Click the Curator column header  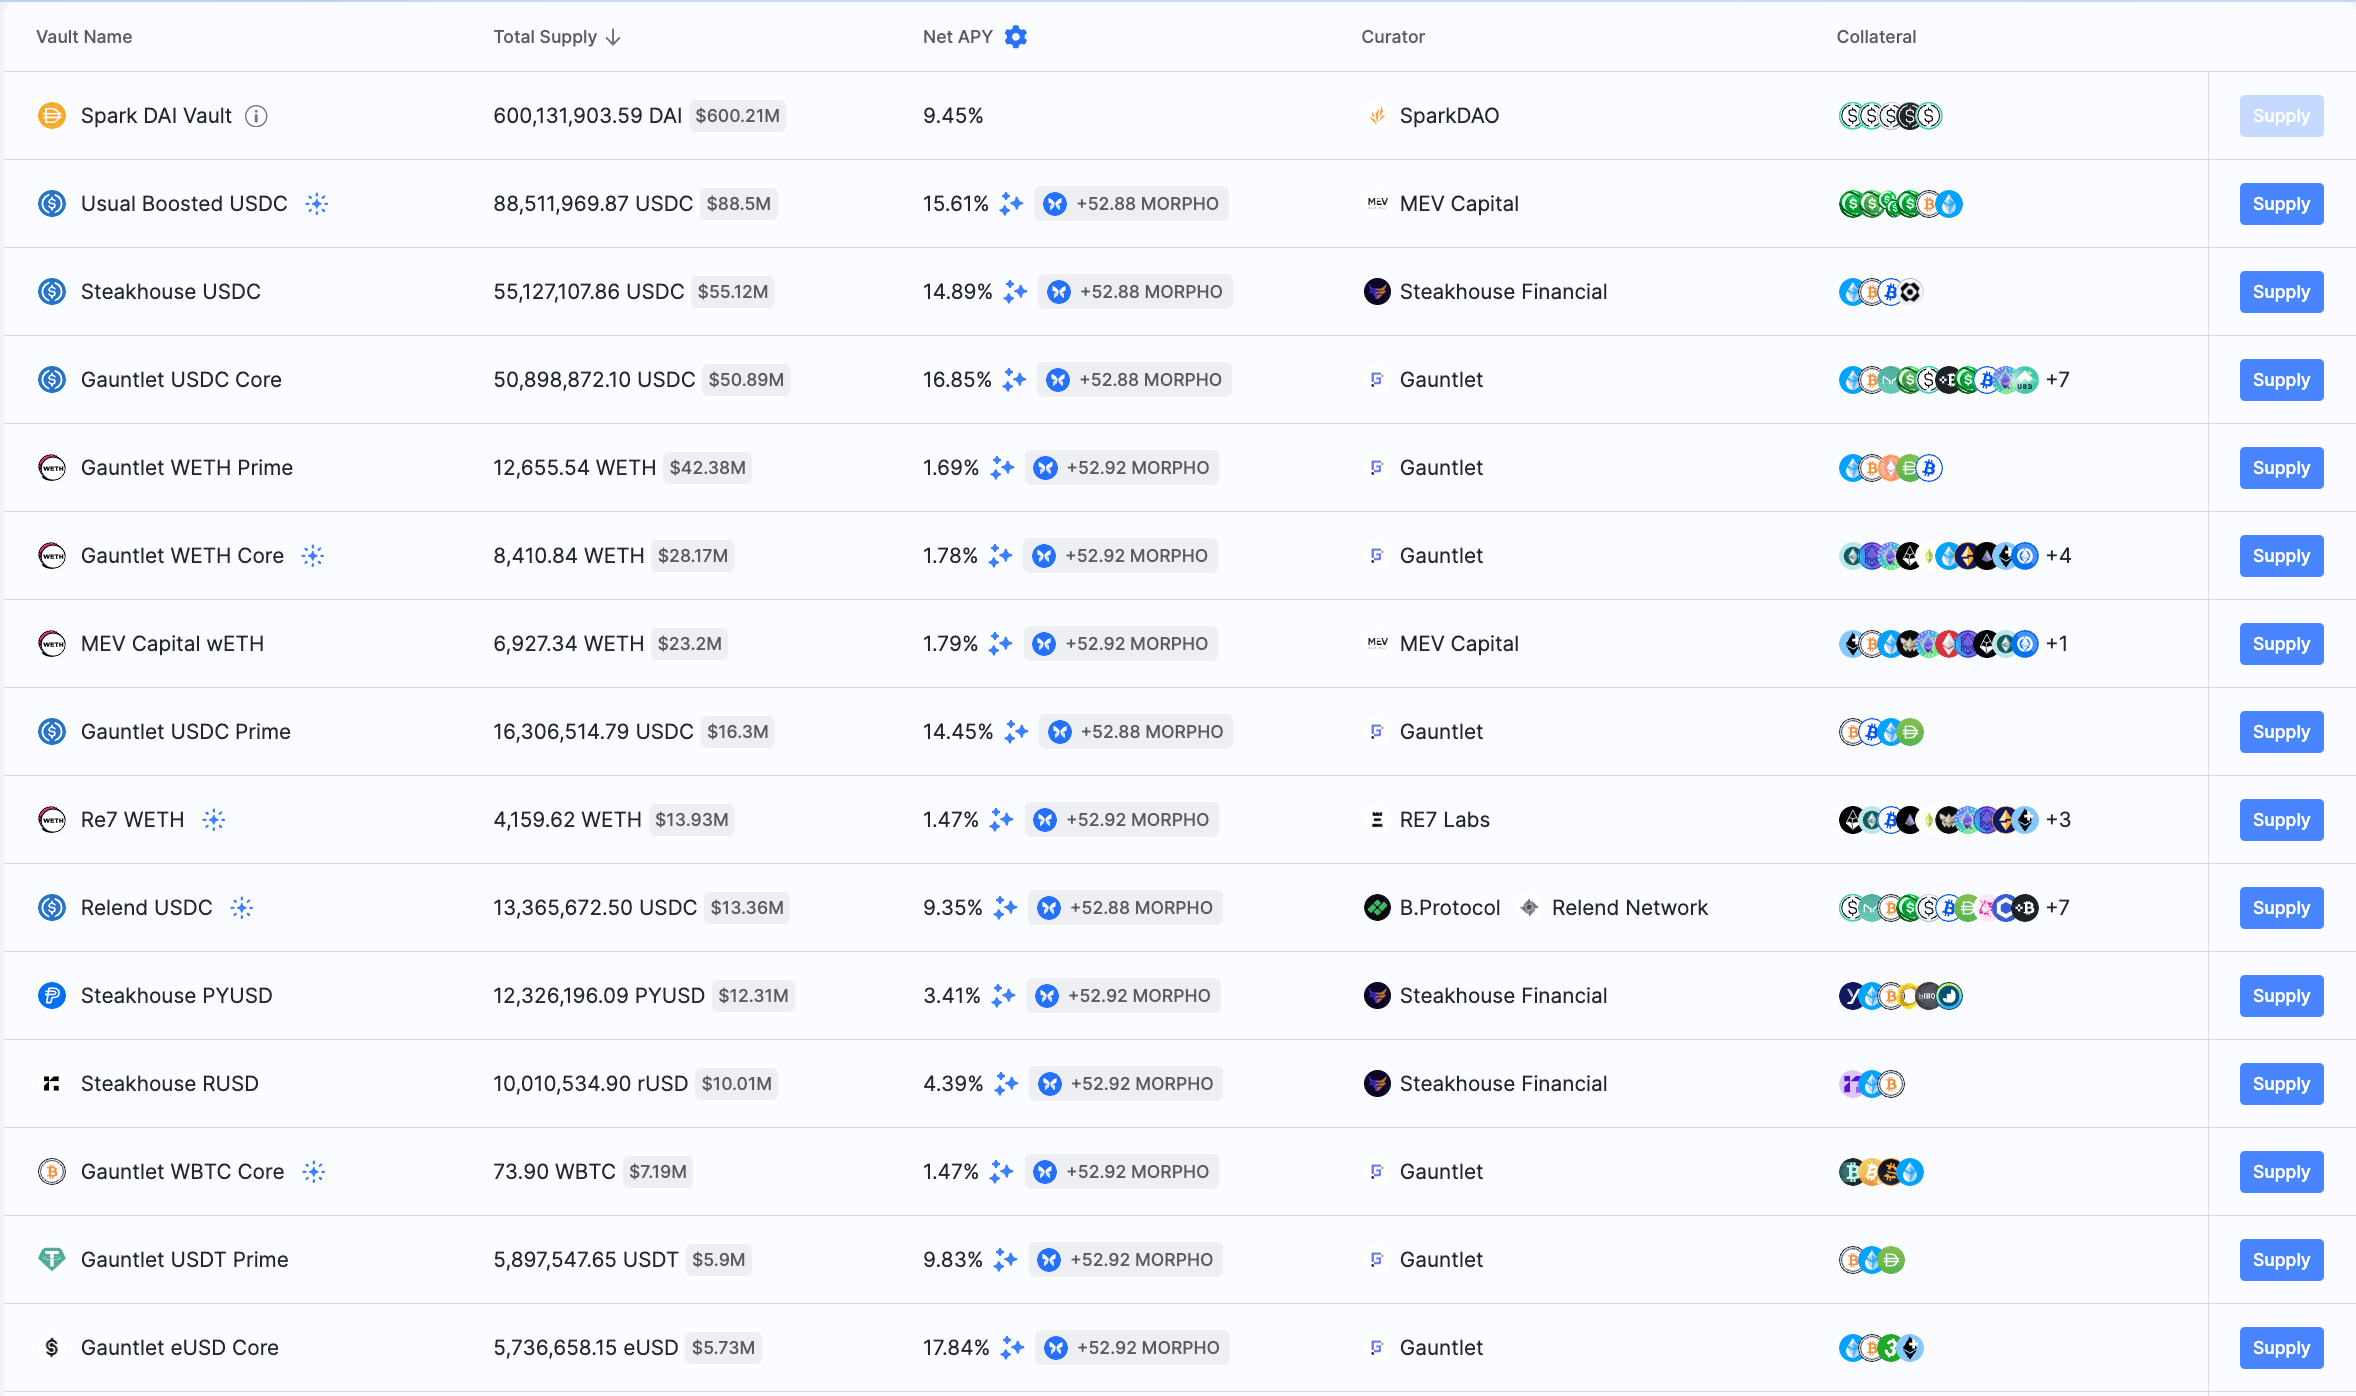pos(1392,37)
